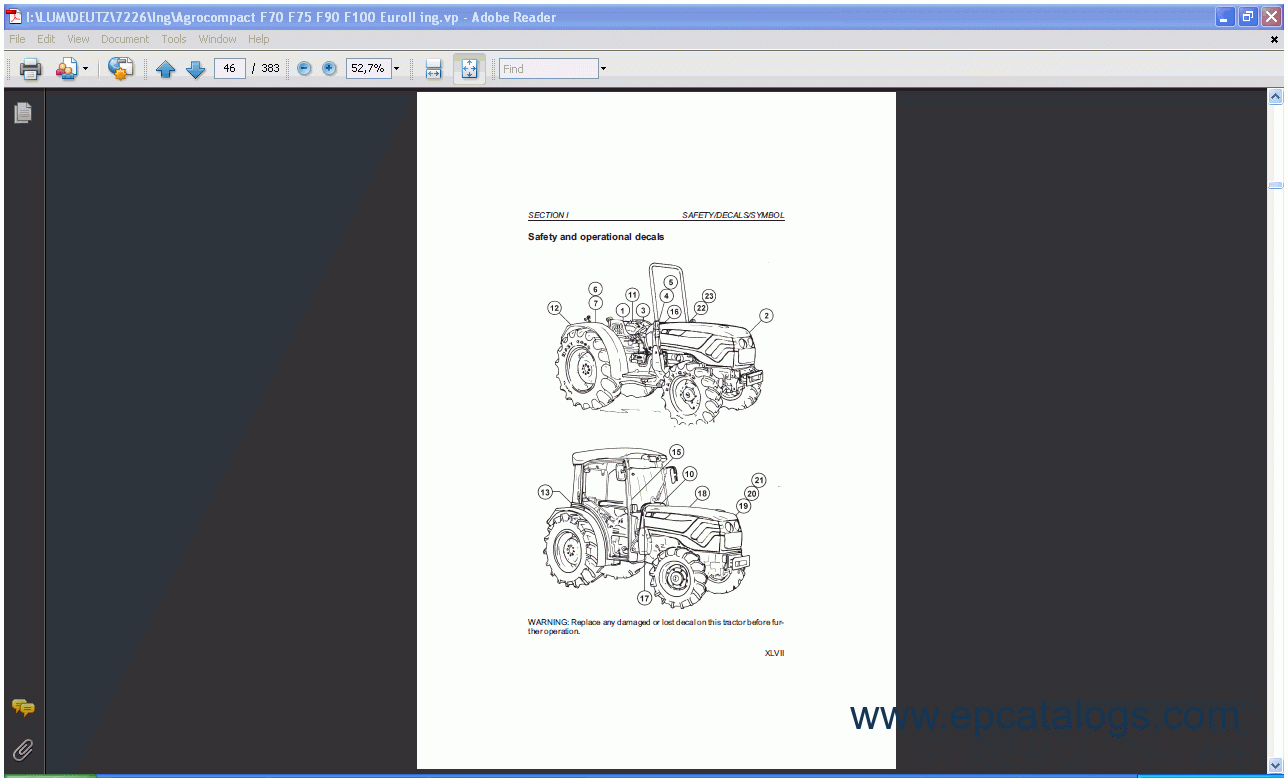Viewport: 1288px width, 778px height.
Task: Click callout number 15 on lower tractor cab
Action: point(676,452)
